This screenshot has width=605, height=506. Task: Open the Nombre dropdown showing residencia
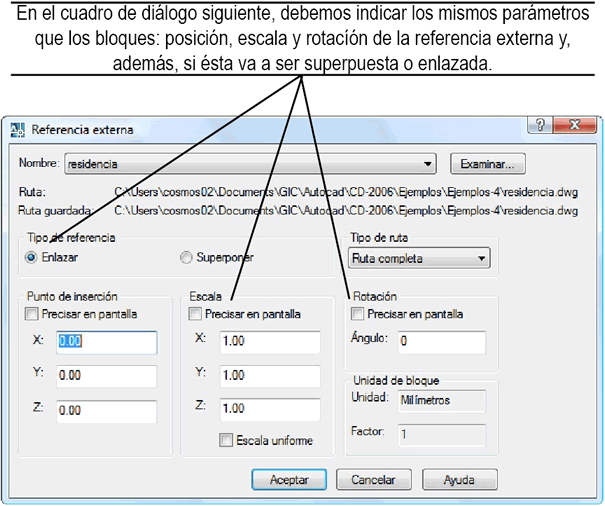[250, 164]
